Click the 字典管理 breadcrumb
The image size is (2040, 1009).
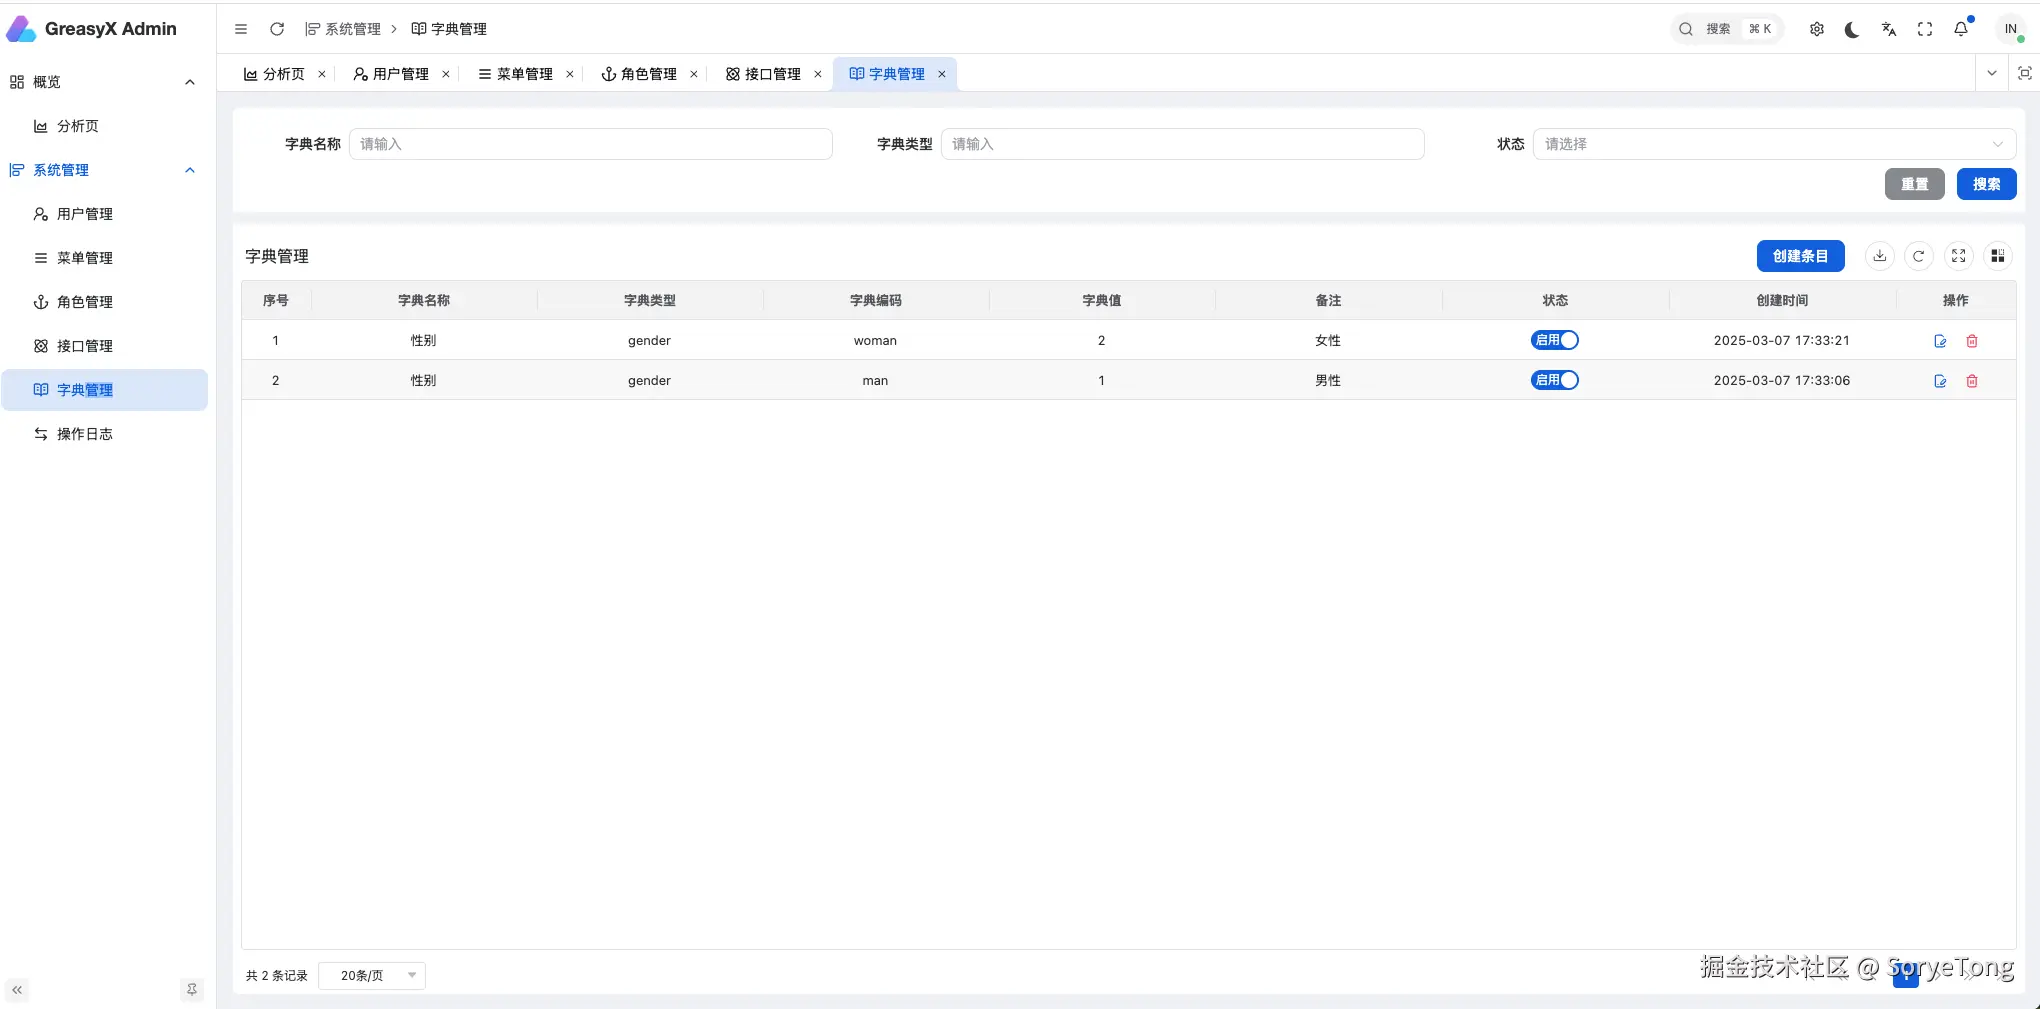(x=449, y=29)
